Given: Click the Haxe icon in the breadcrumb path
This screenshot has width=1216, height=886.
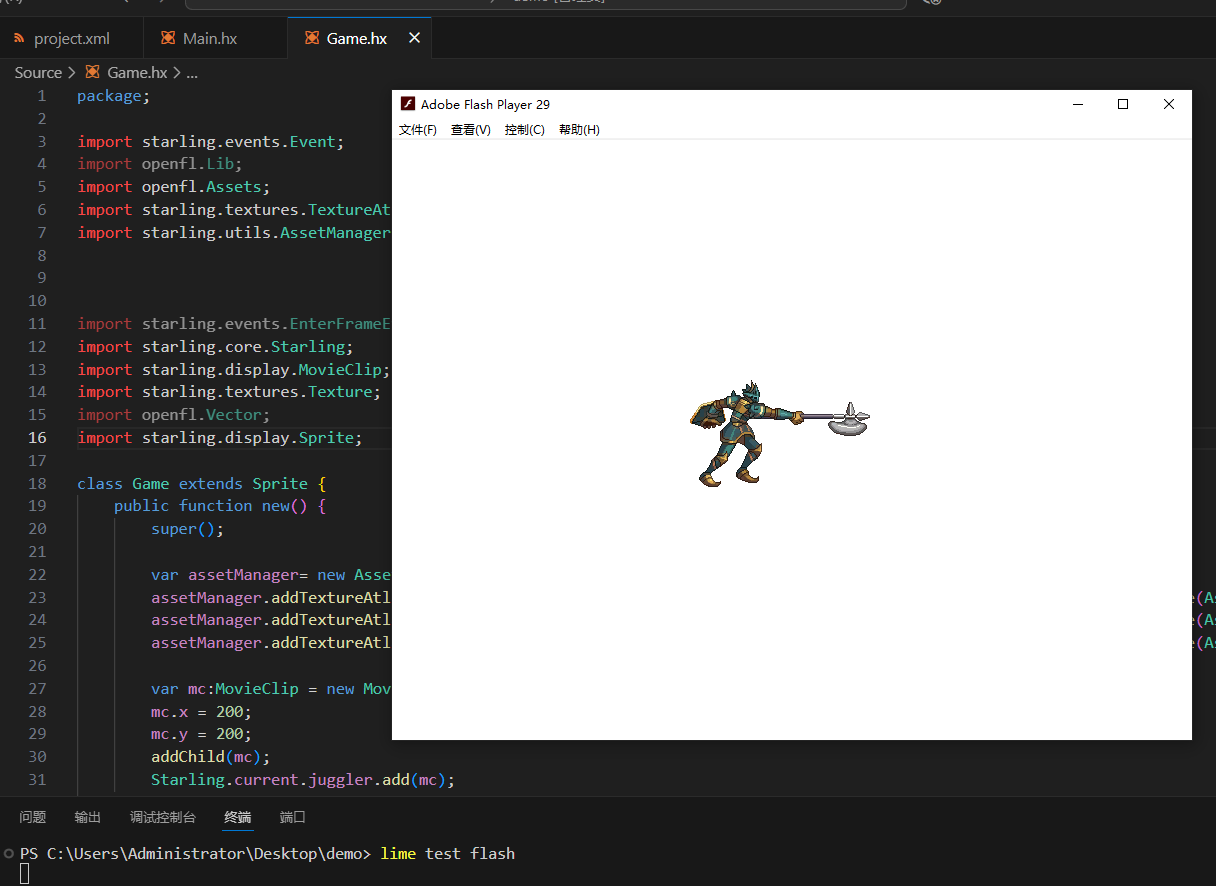Looking at the screenshot, I should pos(93,72).
